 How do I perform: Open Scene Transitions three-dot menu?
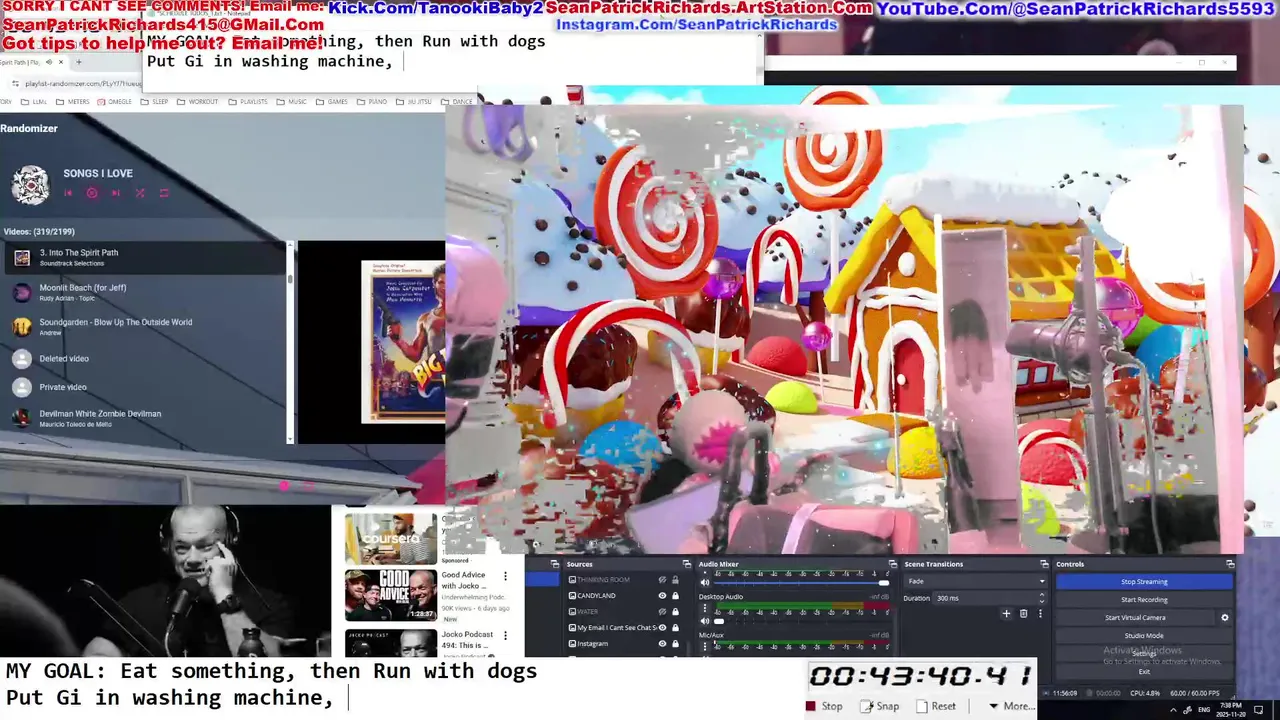click(1040, 613)
